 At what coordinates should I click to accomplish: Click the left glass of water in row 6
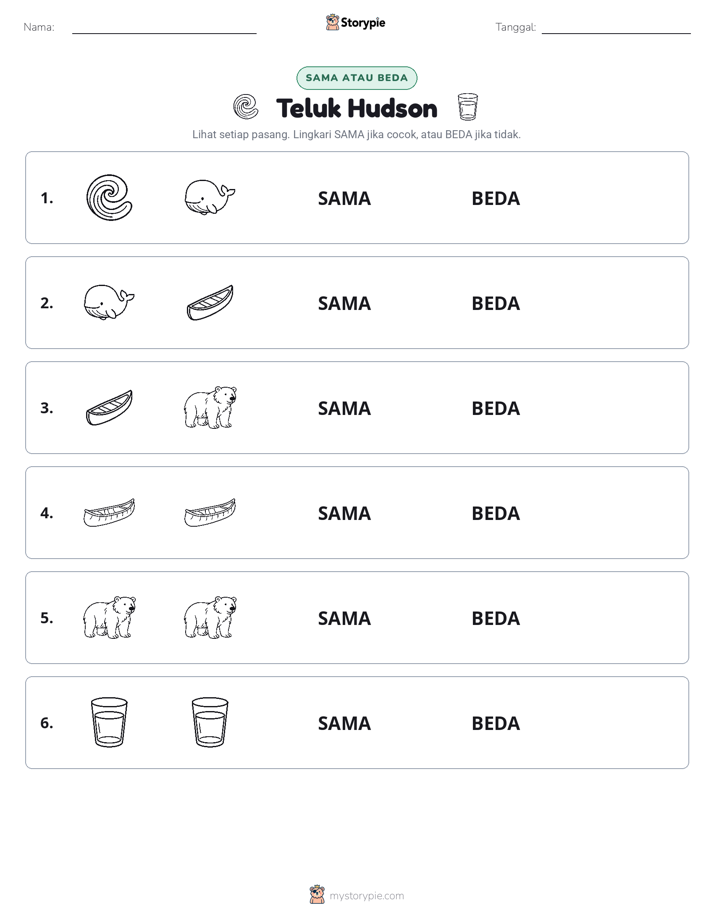click(x=109, y=722)
